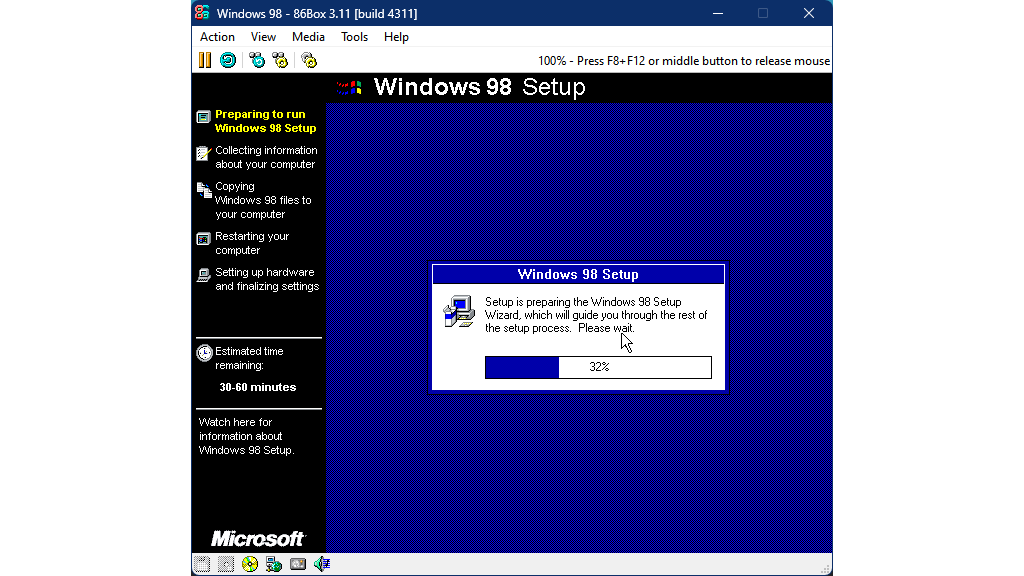1024x576 pixels.
Task: Send Ctrl+Alt+Esc using toolbar icon
Action: [x=280, y=60]
